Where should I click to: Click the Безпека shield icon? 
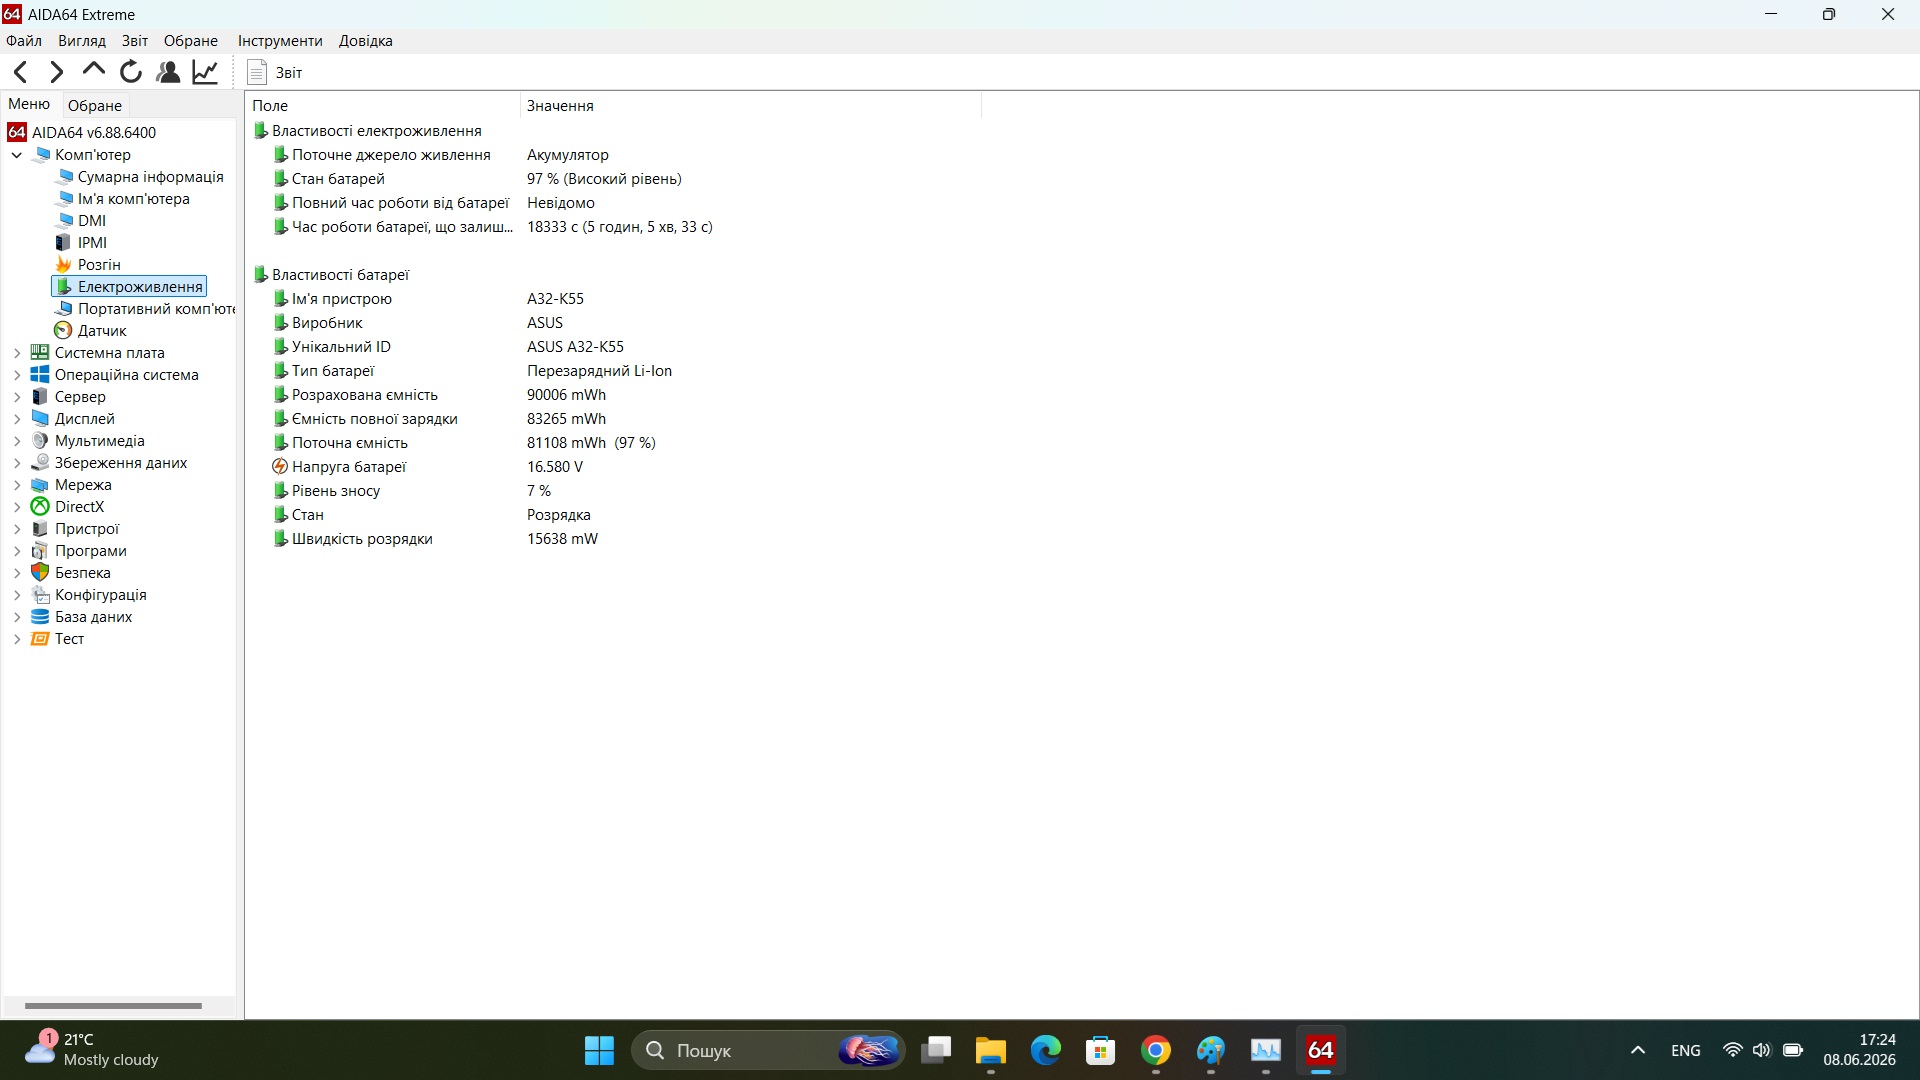(40, 573)
